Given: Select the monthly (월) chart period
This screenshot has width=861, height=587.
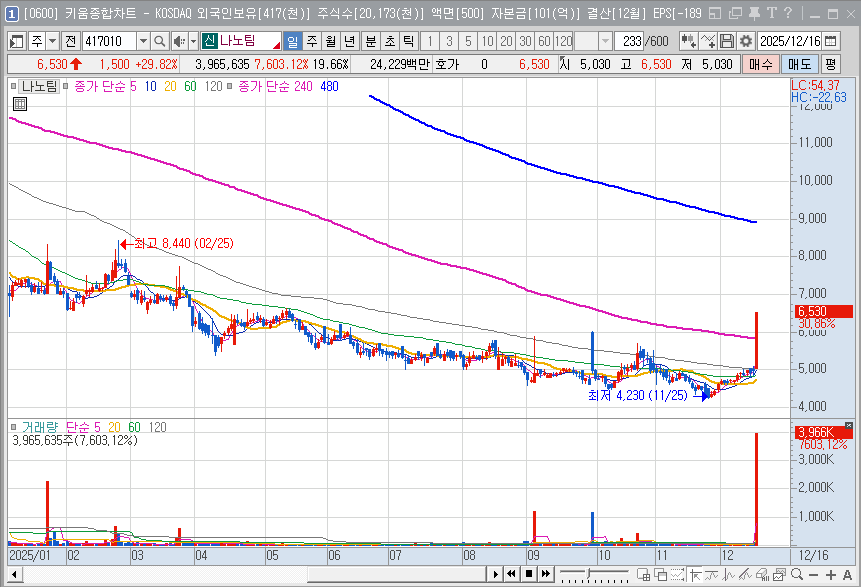Looking at the screenshot, I should pos(331,41).
